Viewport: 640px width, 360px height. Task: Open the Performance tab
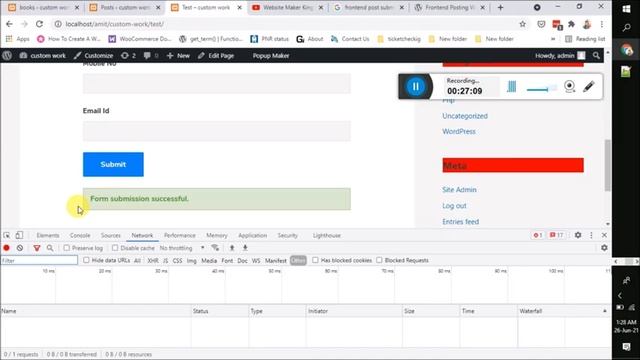click(180, 236)
